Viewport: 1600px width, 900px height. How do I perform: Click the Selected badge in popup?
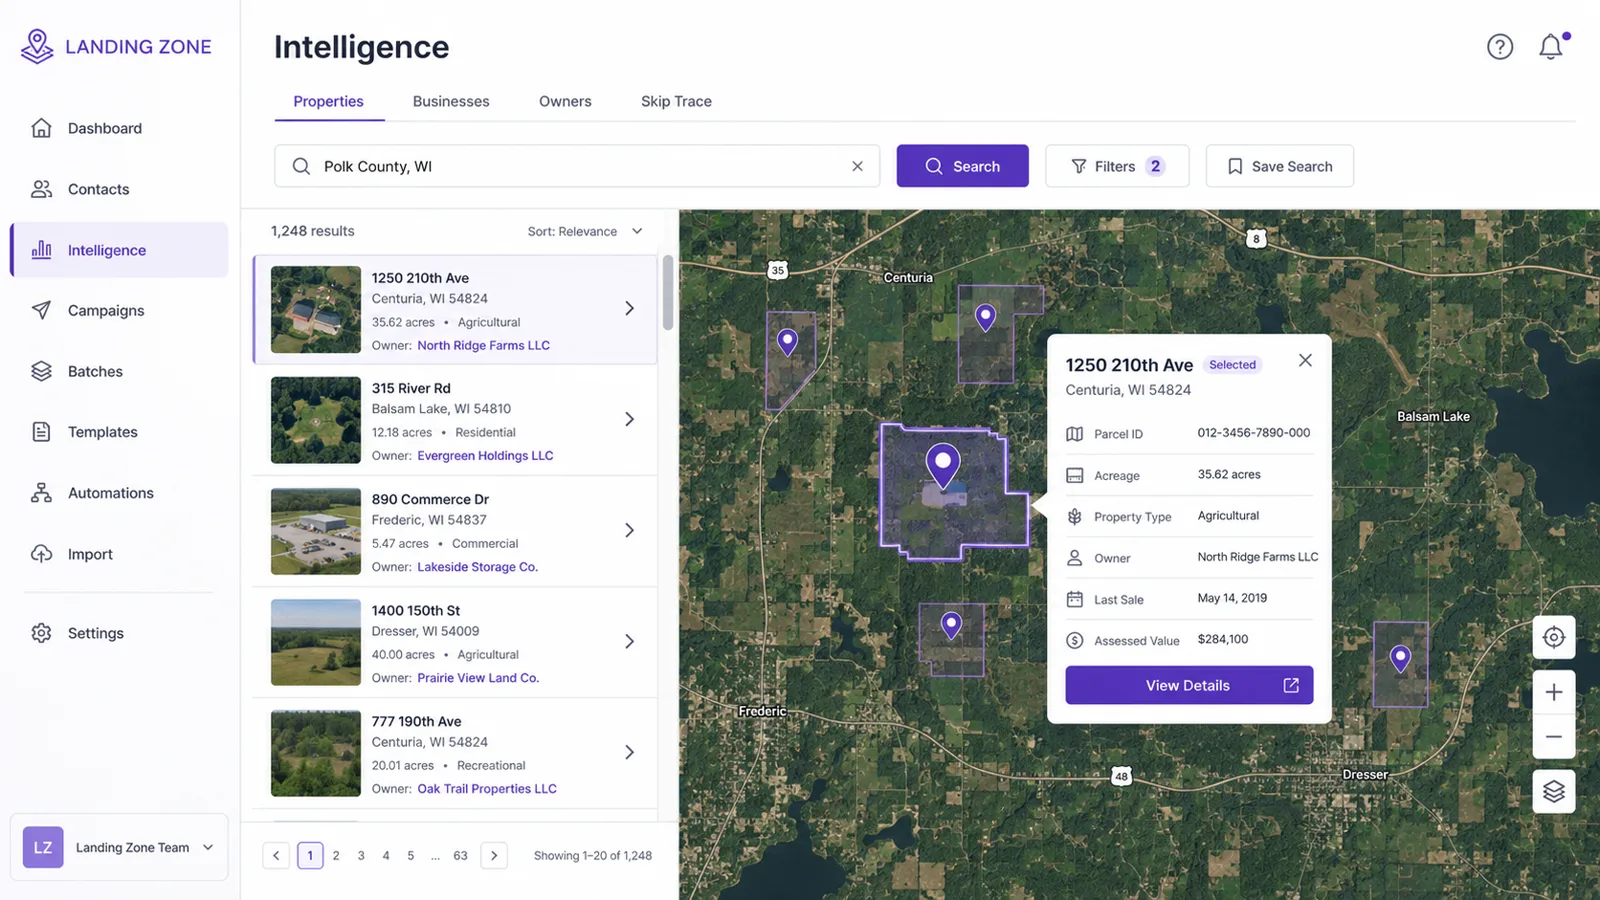pos(1232,365)
